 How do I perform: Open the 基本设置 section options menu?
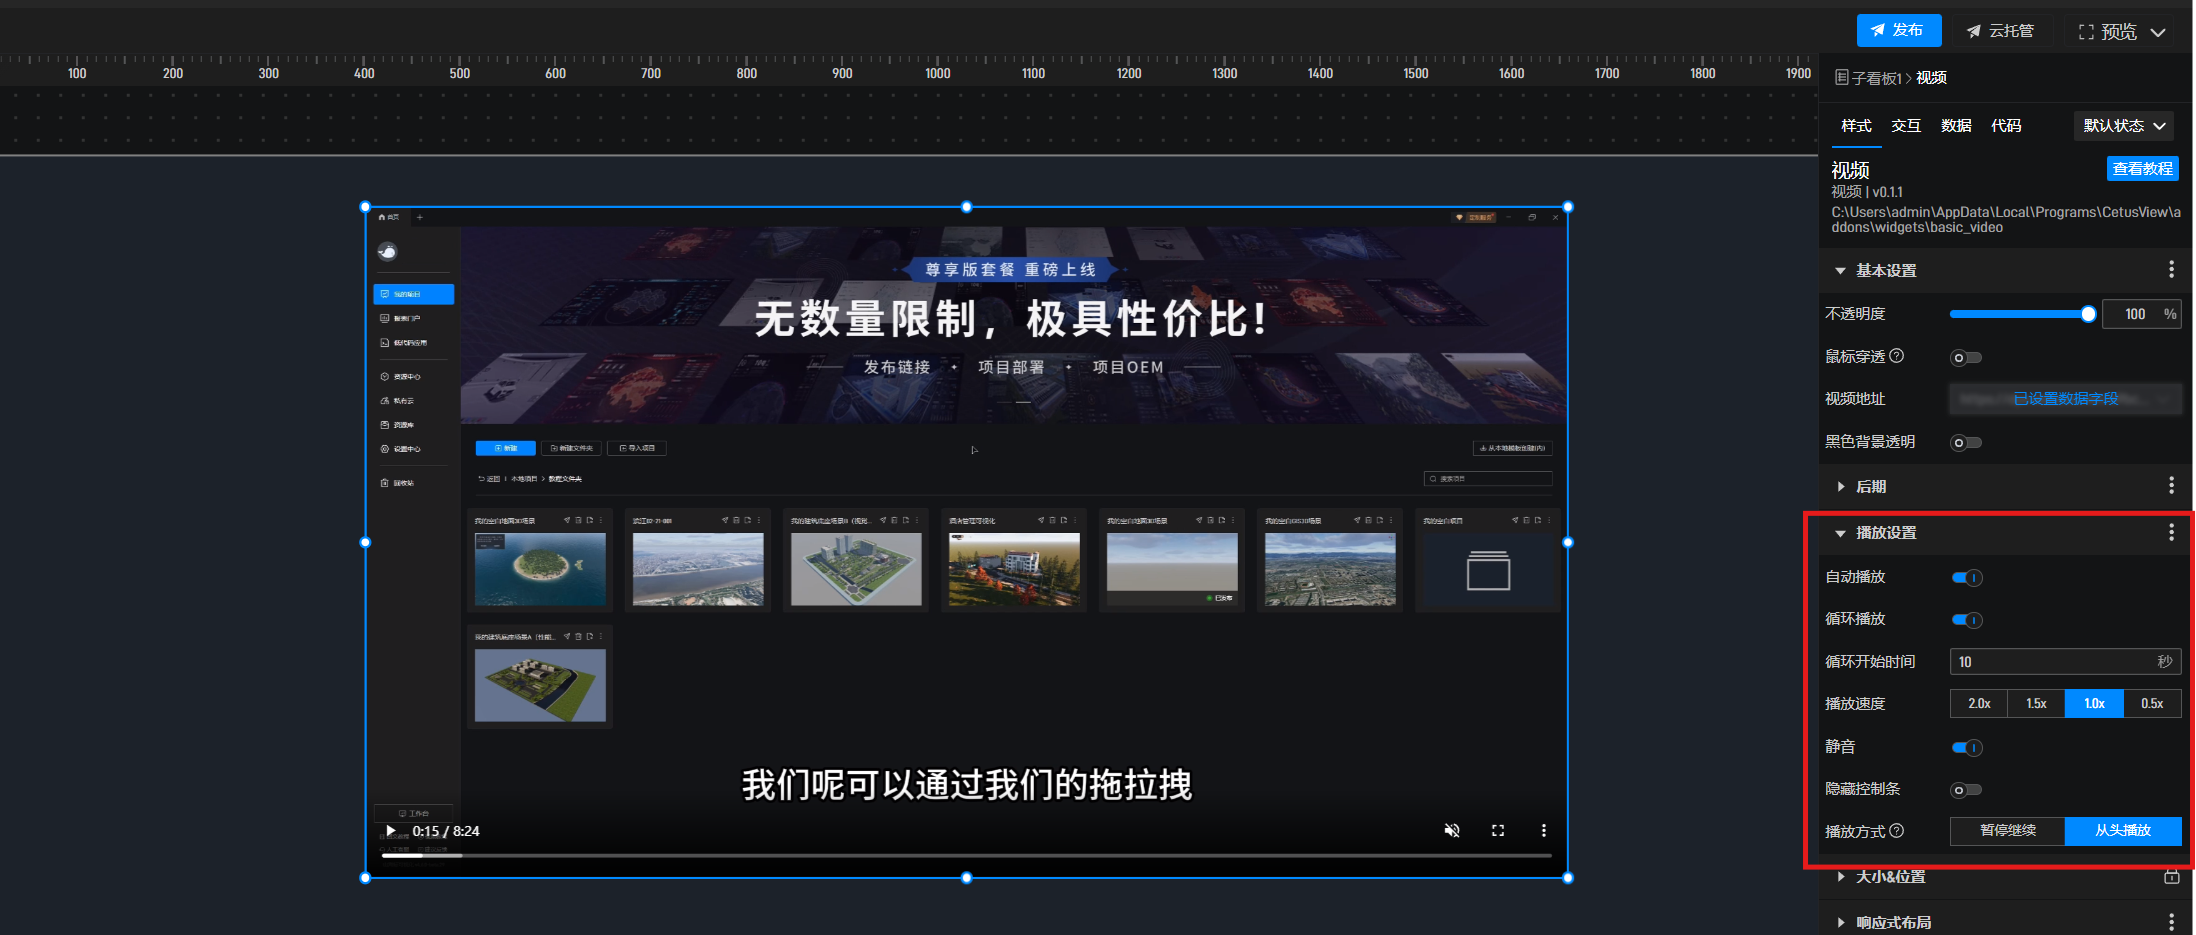click(2171, 270)
